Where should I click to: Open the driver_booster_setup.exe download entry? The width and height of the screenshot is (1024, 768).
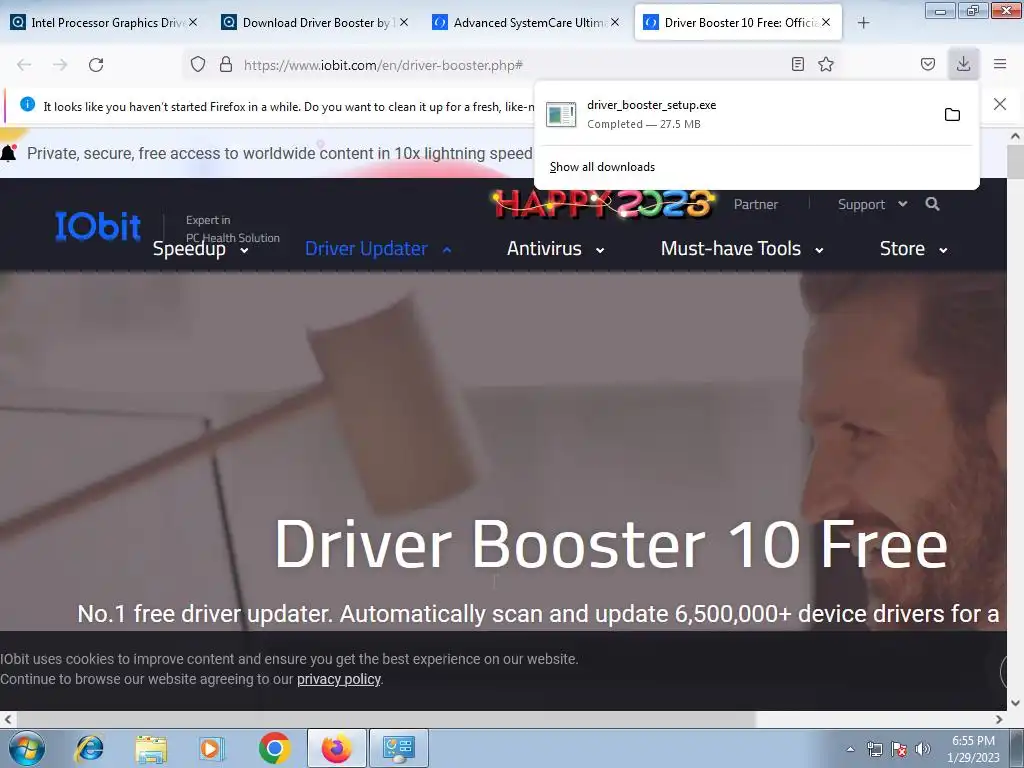tap(735, 114)
